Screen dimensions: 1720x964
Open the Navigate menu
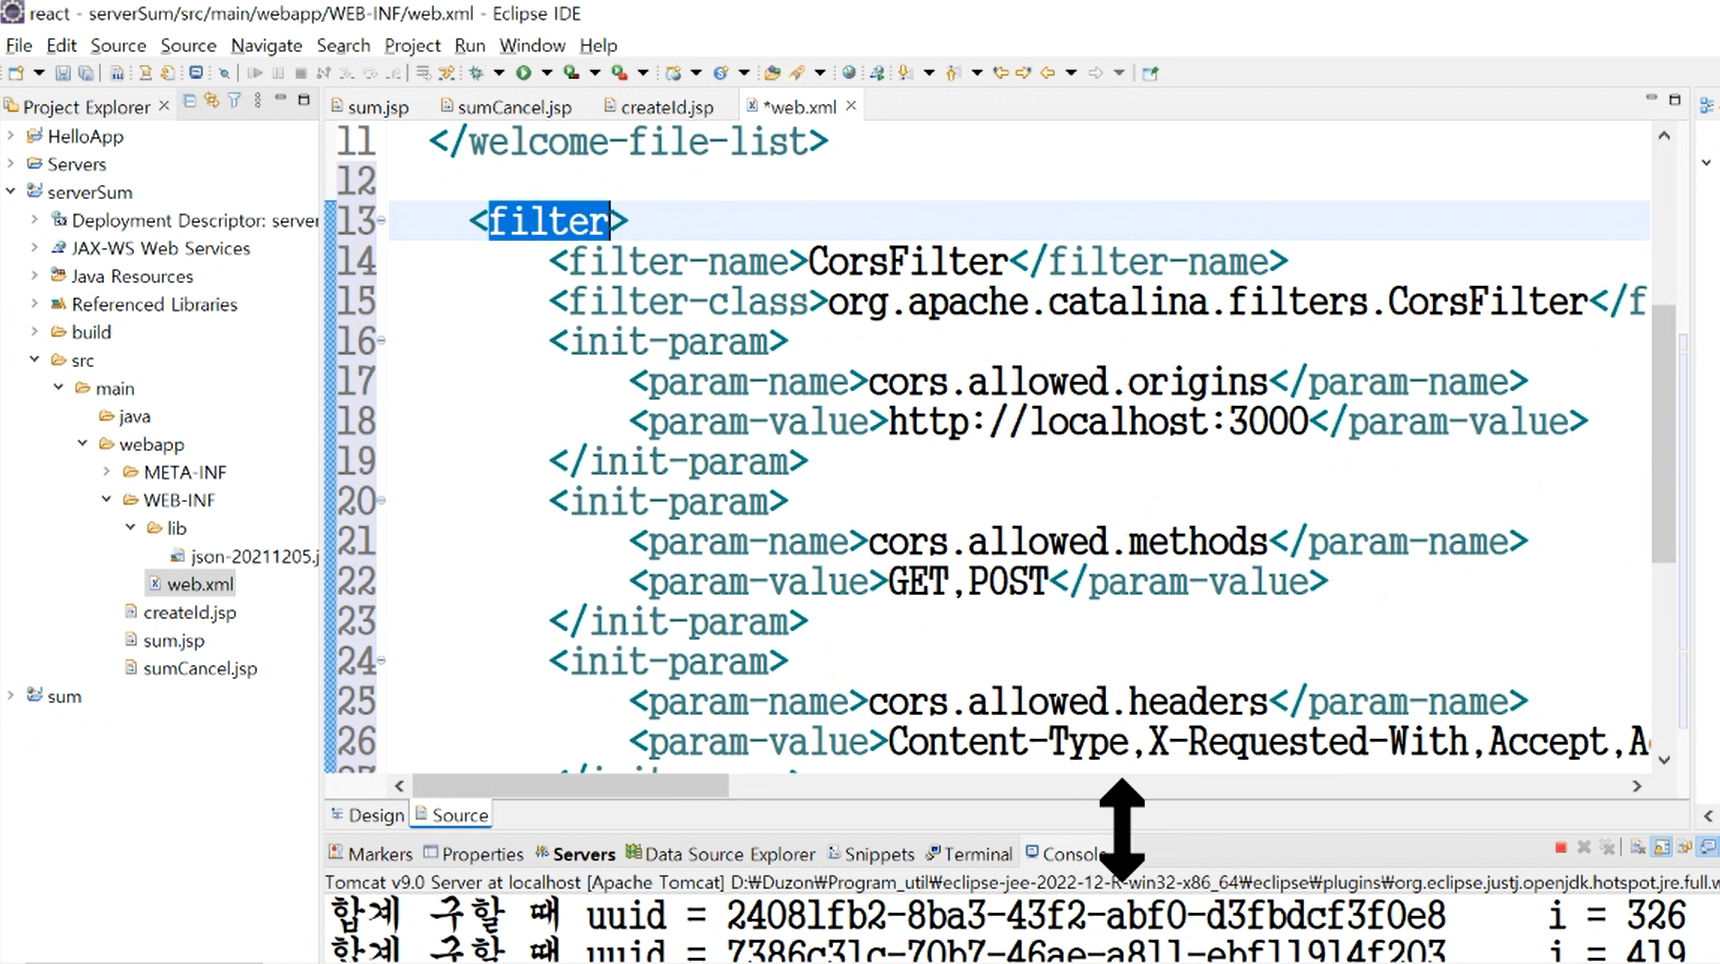[266, 45]
